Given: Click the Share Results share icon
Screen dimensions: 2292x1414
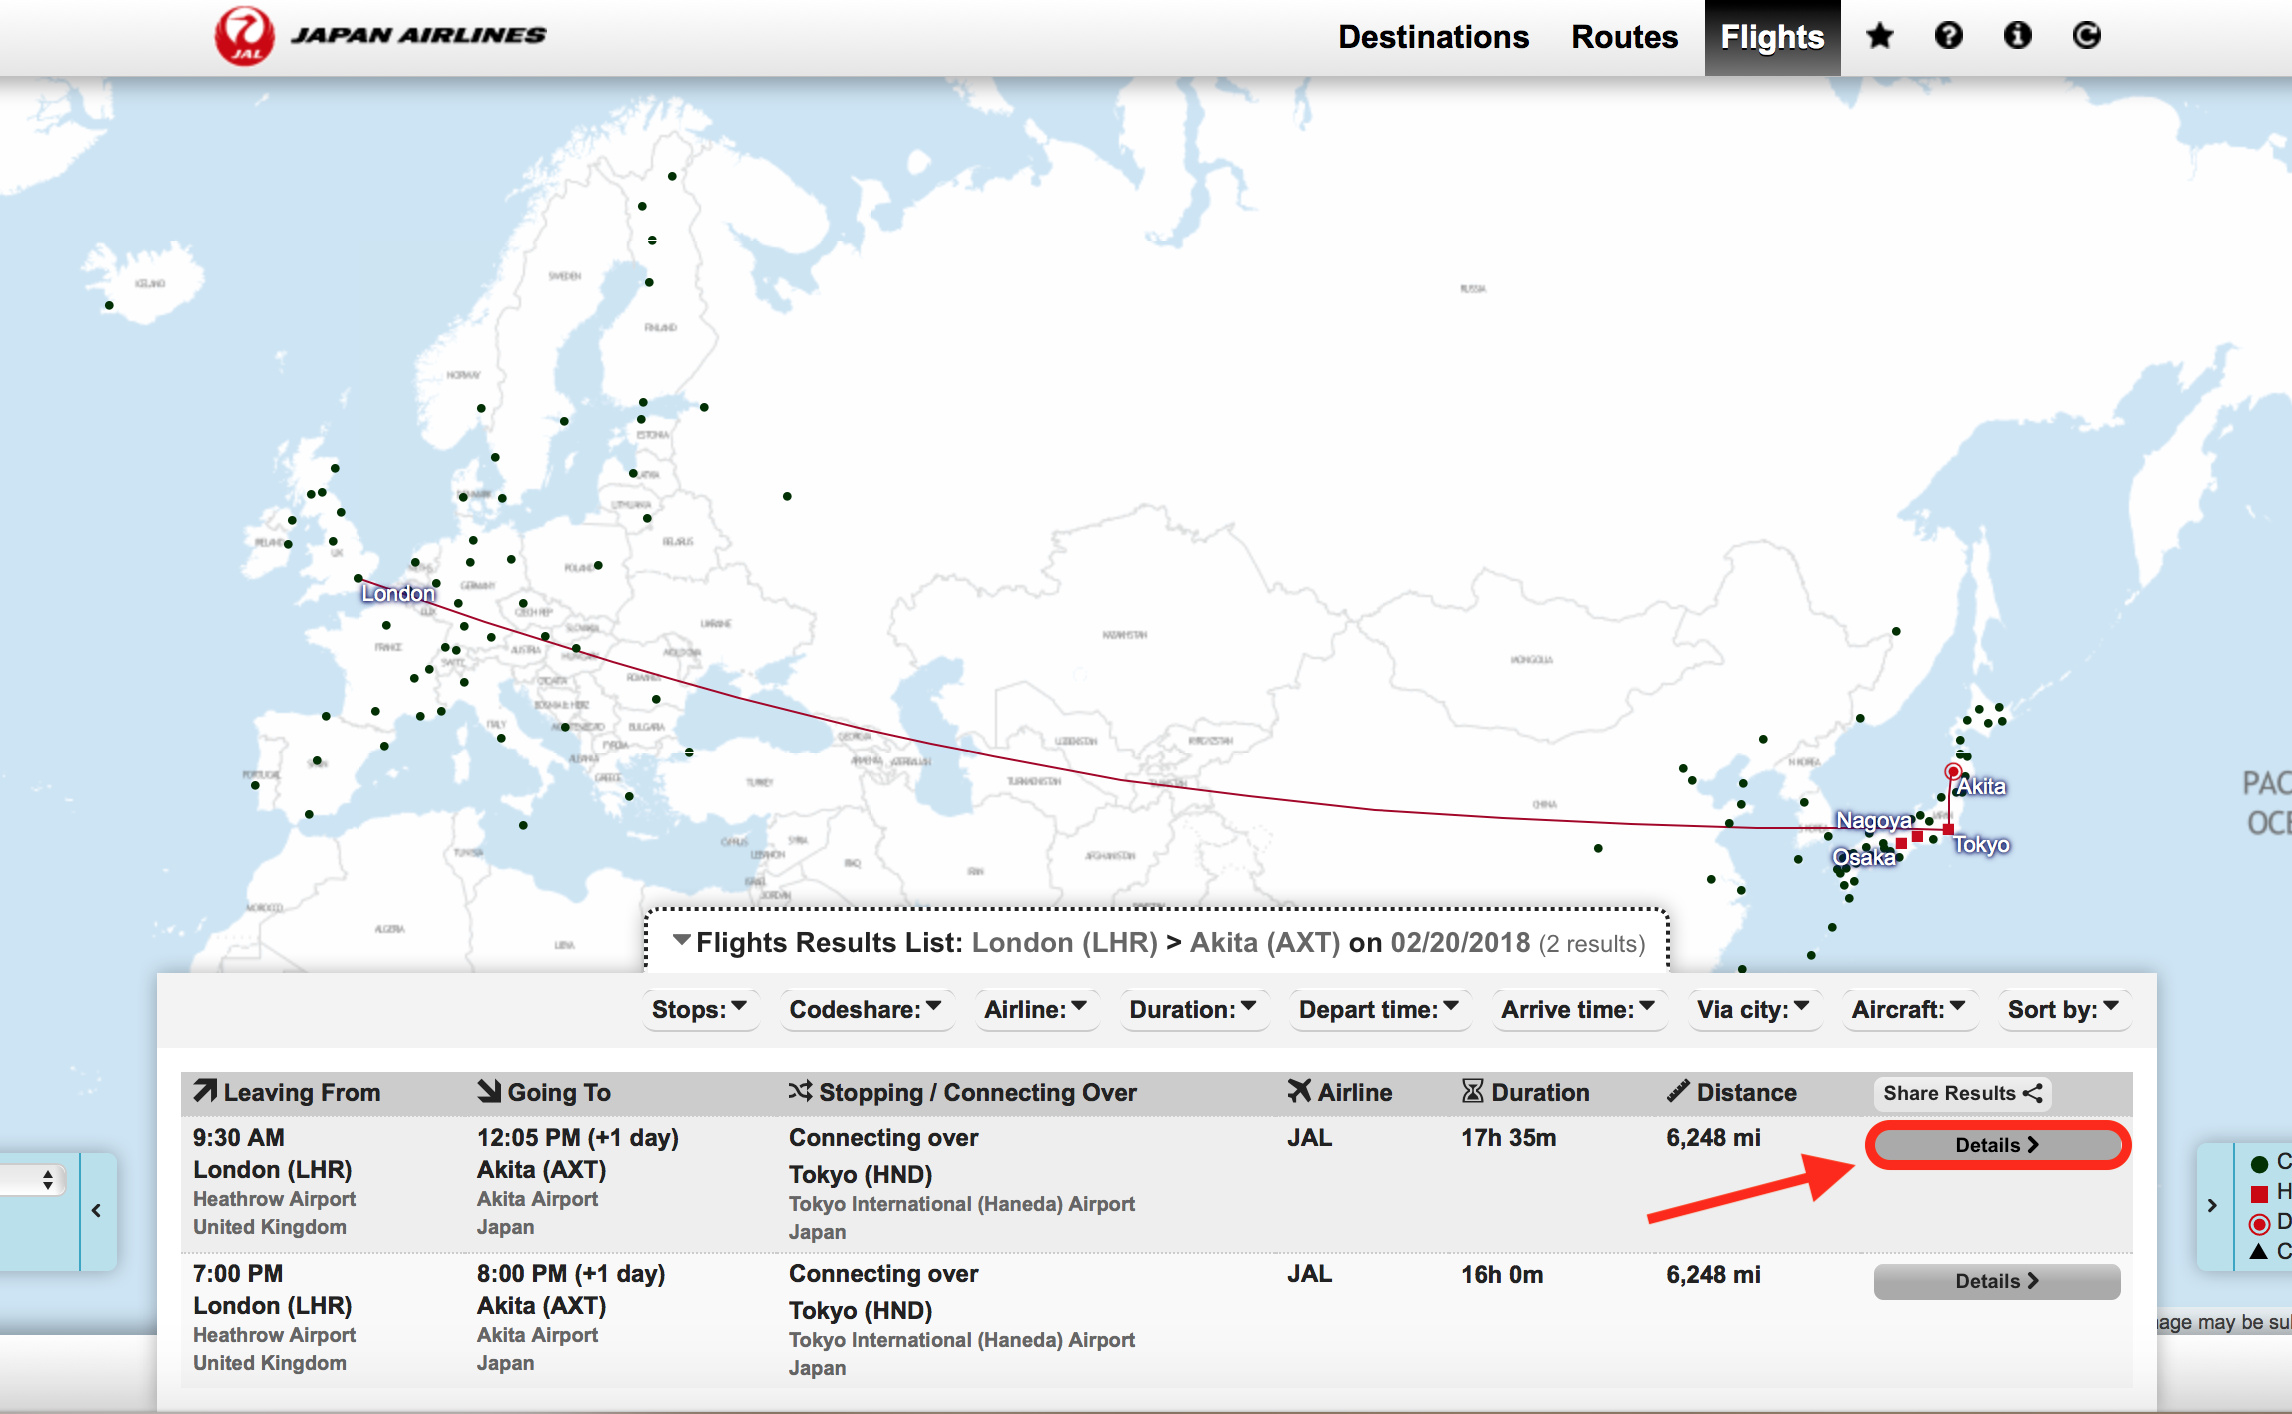Looking at the screenshot, I should coord(2033,1093).
